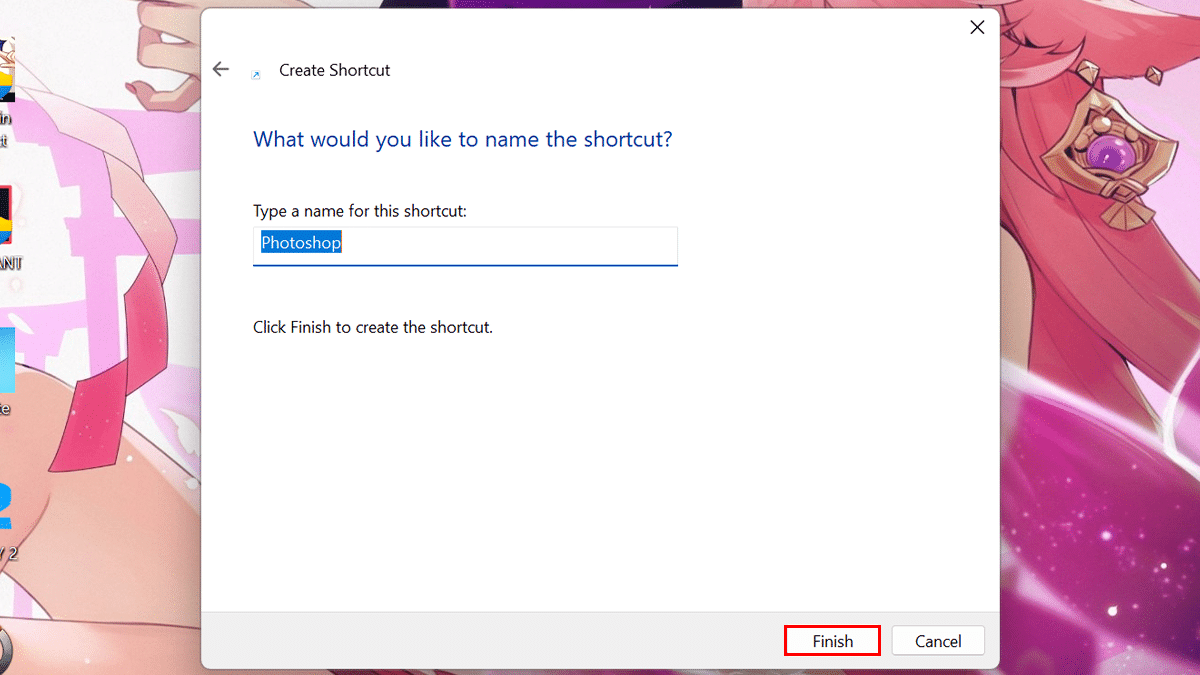Image resolution: width=1200 pixels, height=675 pixels.
Task: Close the Create Shortcut dialog
Action: (x=977, y=28)
